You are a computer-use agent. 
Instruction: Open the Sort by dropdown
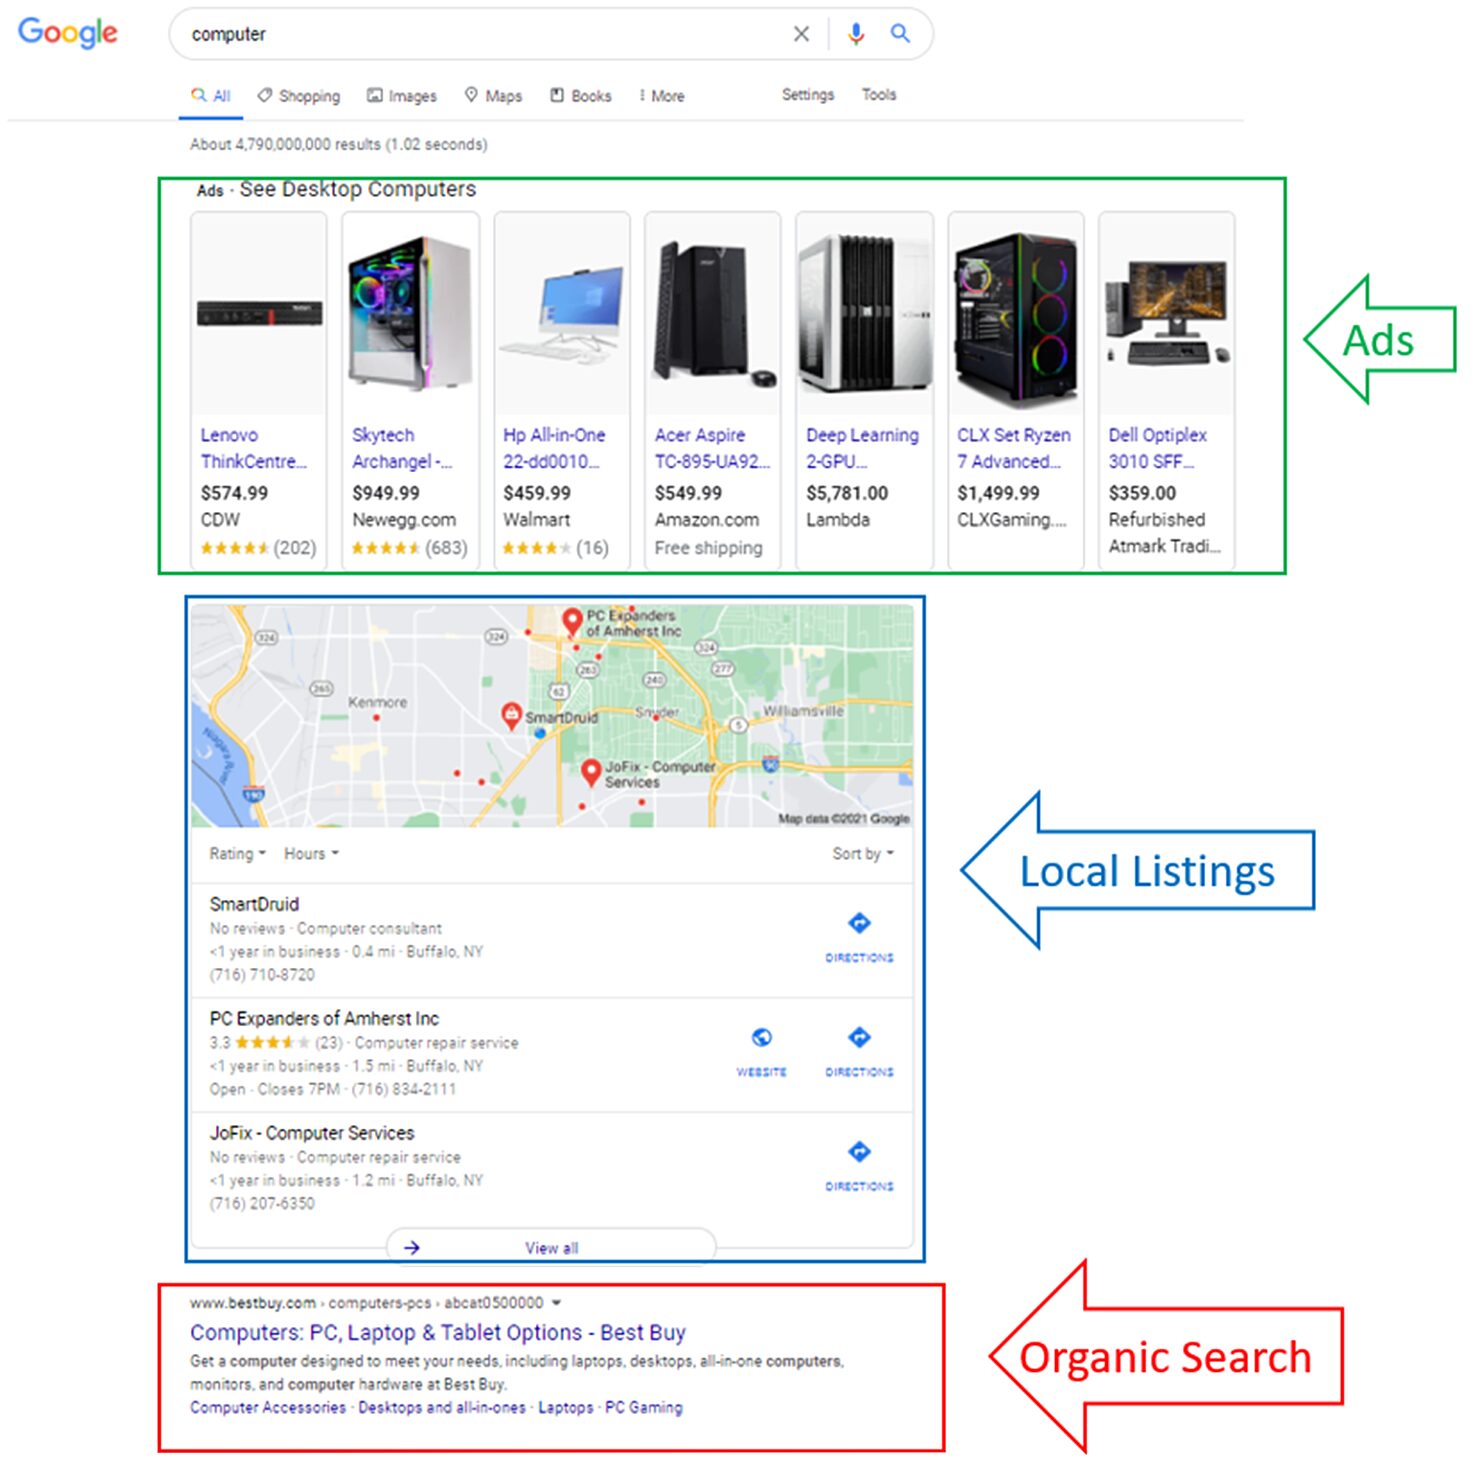tap(863, 854)
